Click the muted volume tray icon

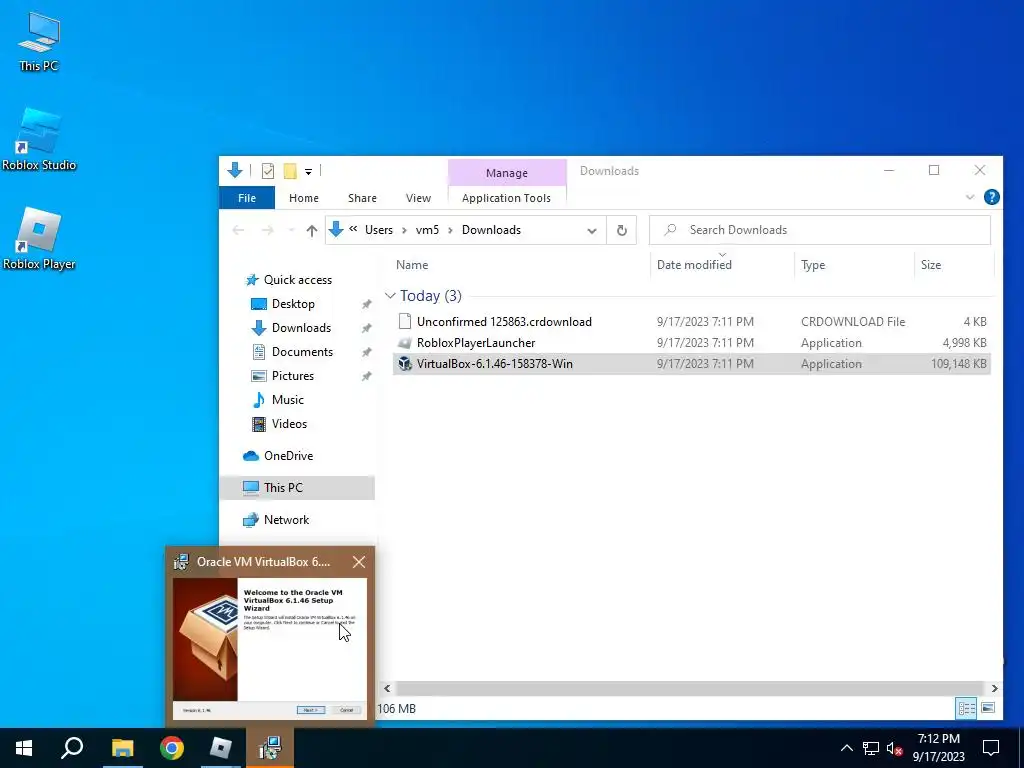point(894,748)
